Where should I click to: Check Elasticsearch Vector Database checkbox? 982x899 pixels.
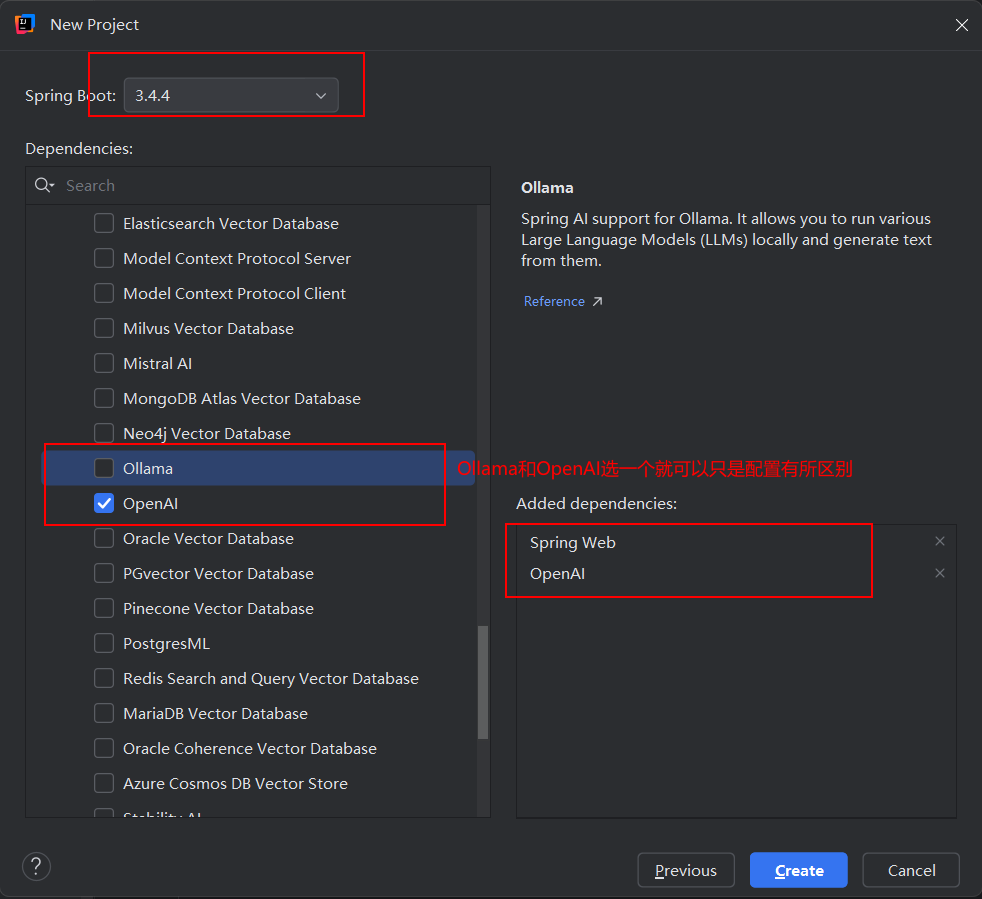click(x=104, y=223)
